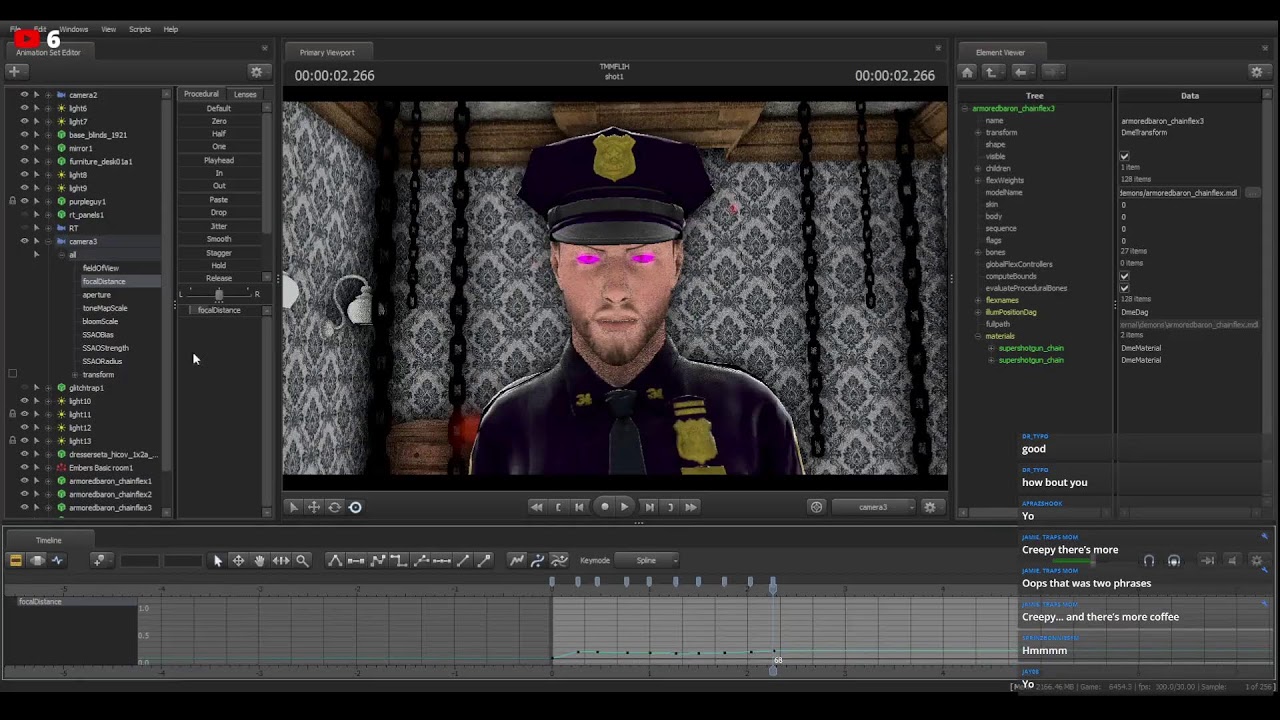
Task: Open the Scripts menu
Action: coord(140,29)
